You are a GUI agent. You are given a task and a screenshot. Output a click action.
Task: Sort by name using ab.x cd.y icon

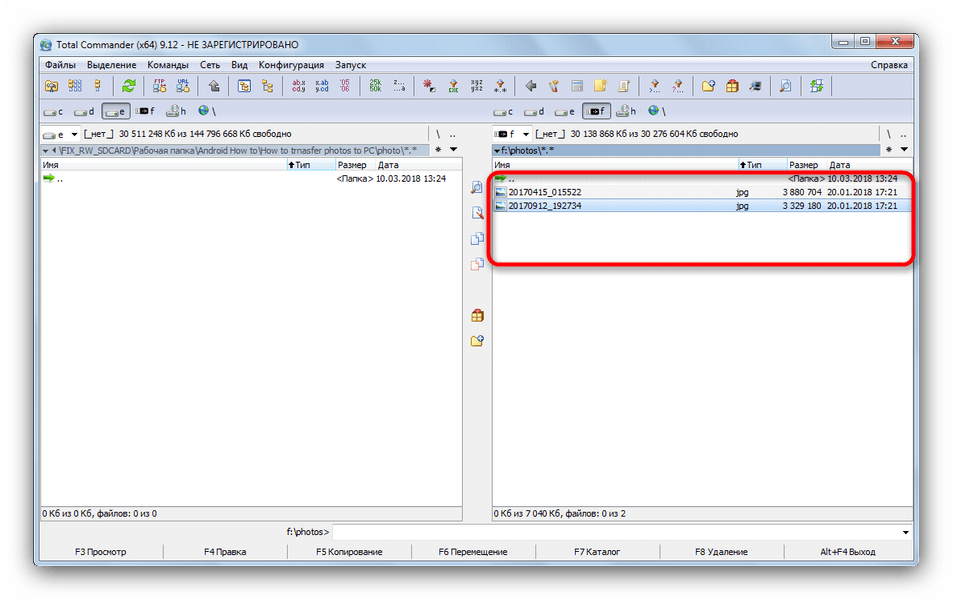coord(298,86)
